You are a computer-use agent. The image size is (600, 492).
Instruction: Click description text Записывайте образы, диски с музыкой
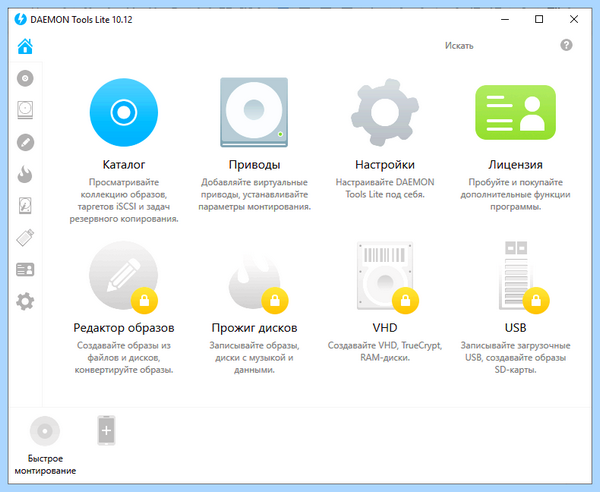254,358
